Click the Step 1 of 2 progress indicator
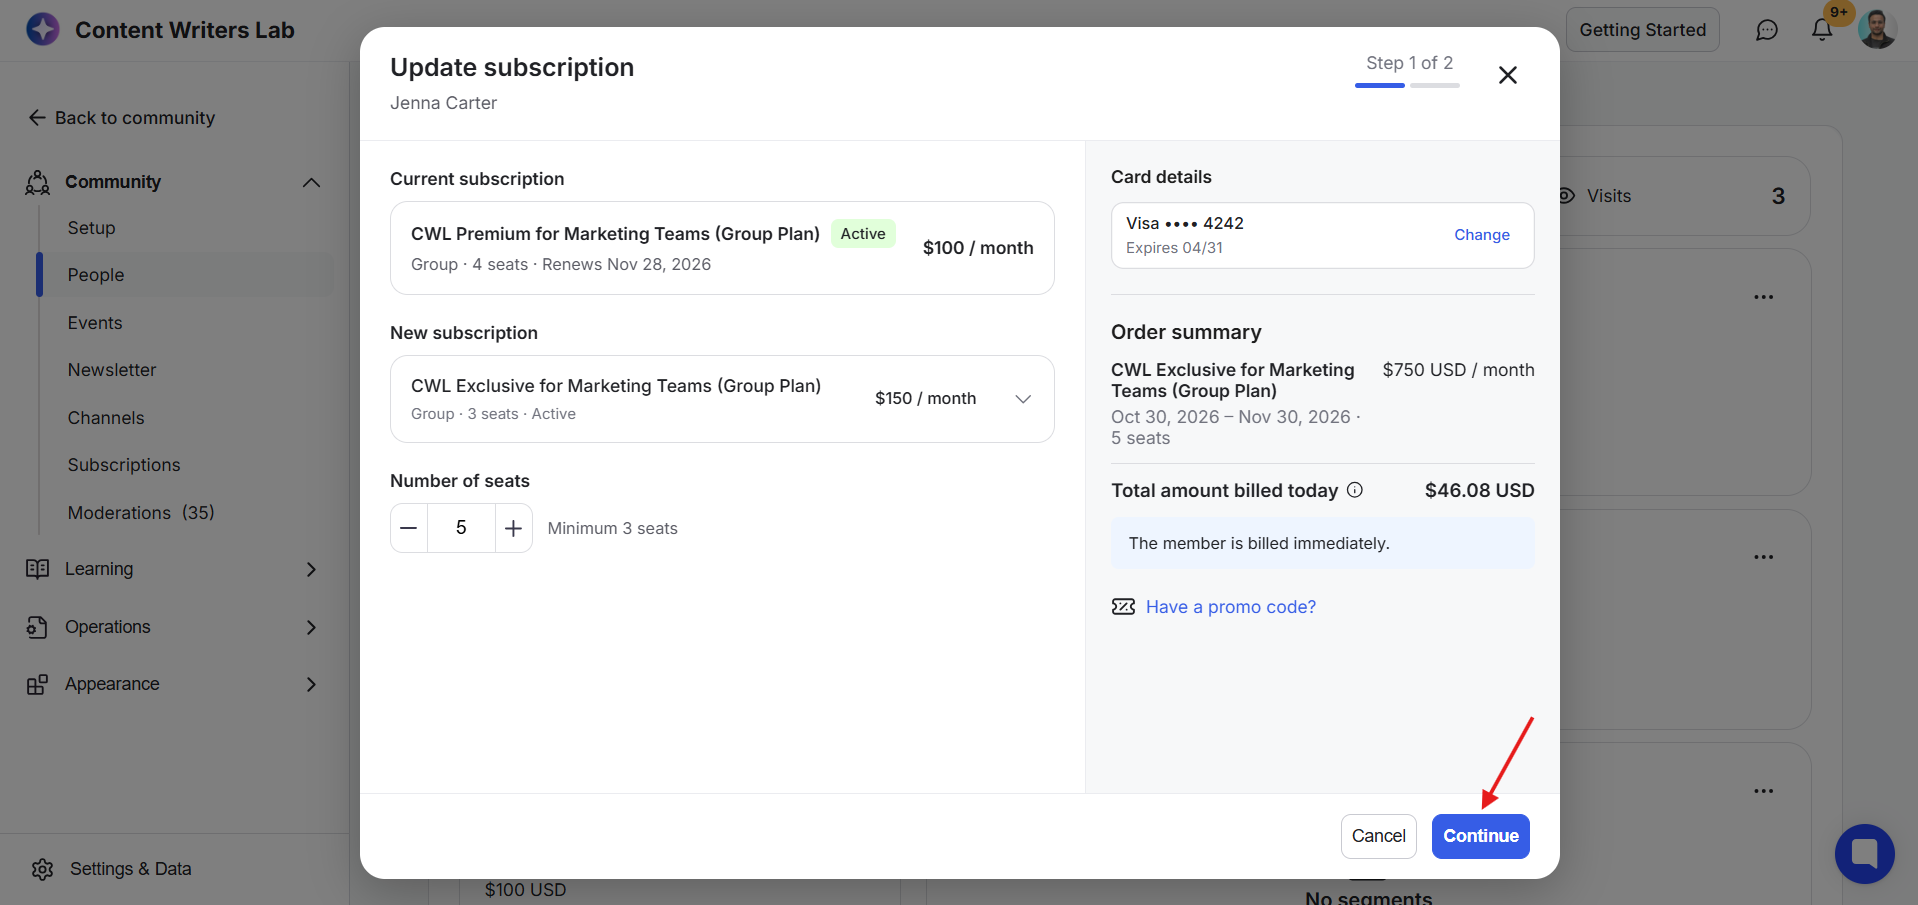Screen dimensions: 1918x905 pyautogui.click(x=1408, y=70)
